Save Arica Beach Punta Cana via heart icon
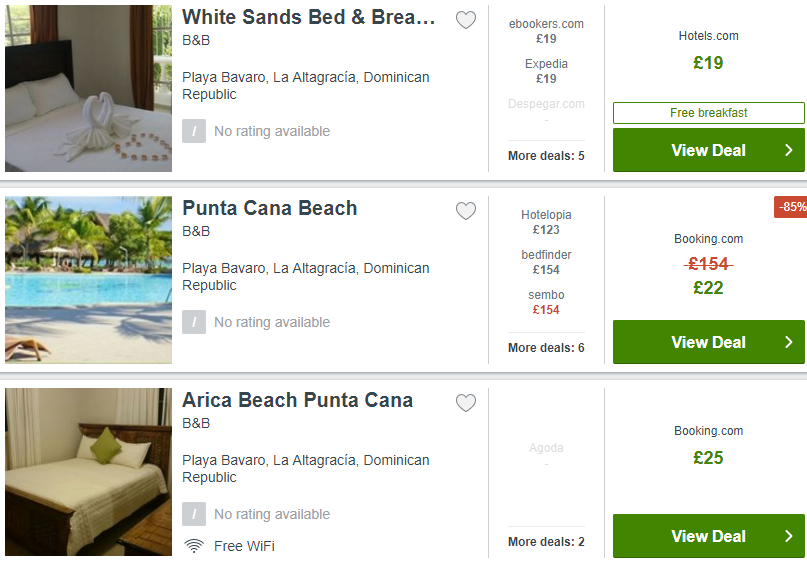Screen dimensions: 807x563 [x=466, y=403]
